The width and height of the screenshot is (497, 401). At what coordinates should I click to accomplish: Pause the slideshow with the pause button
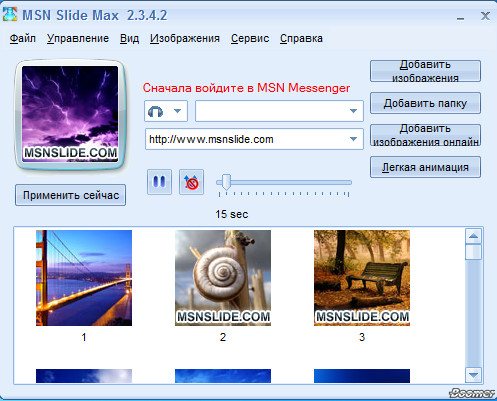[159, 182]
